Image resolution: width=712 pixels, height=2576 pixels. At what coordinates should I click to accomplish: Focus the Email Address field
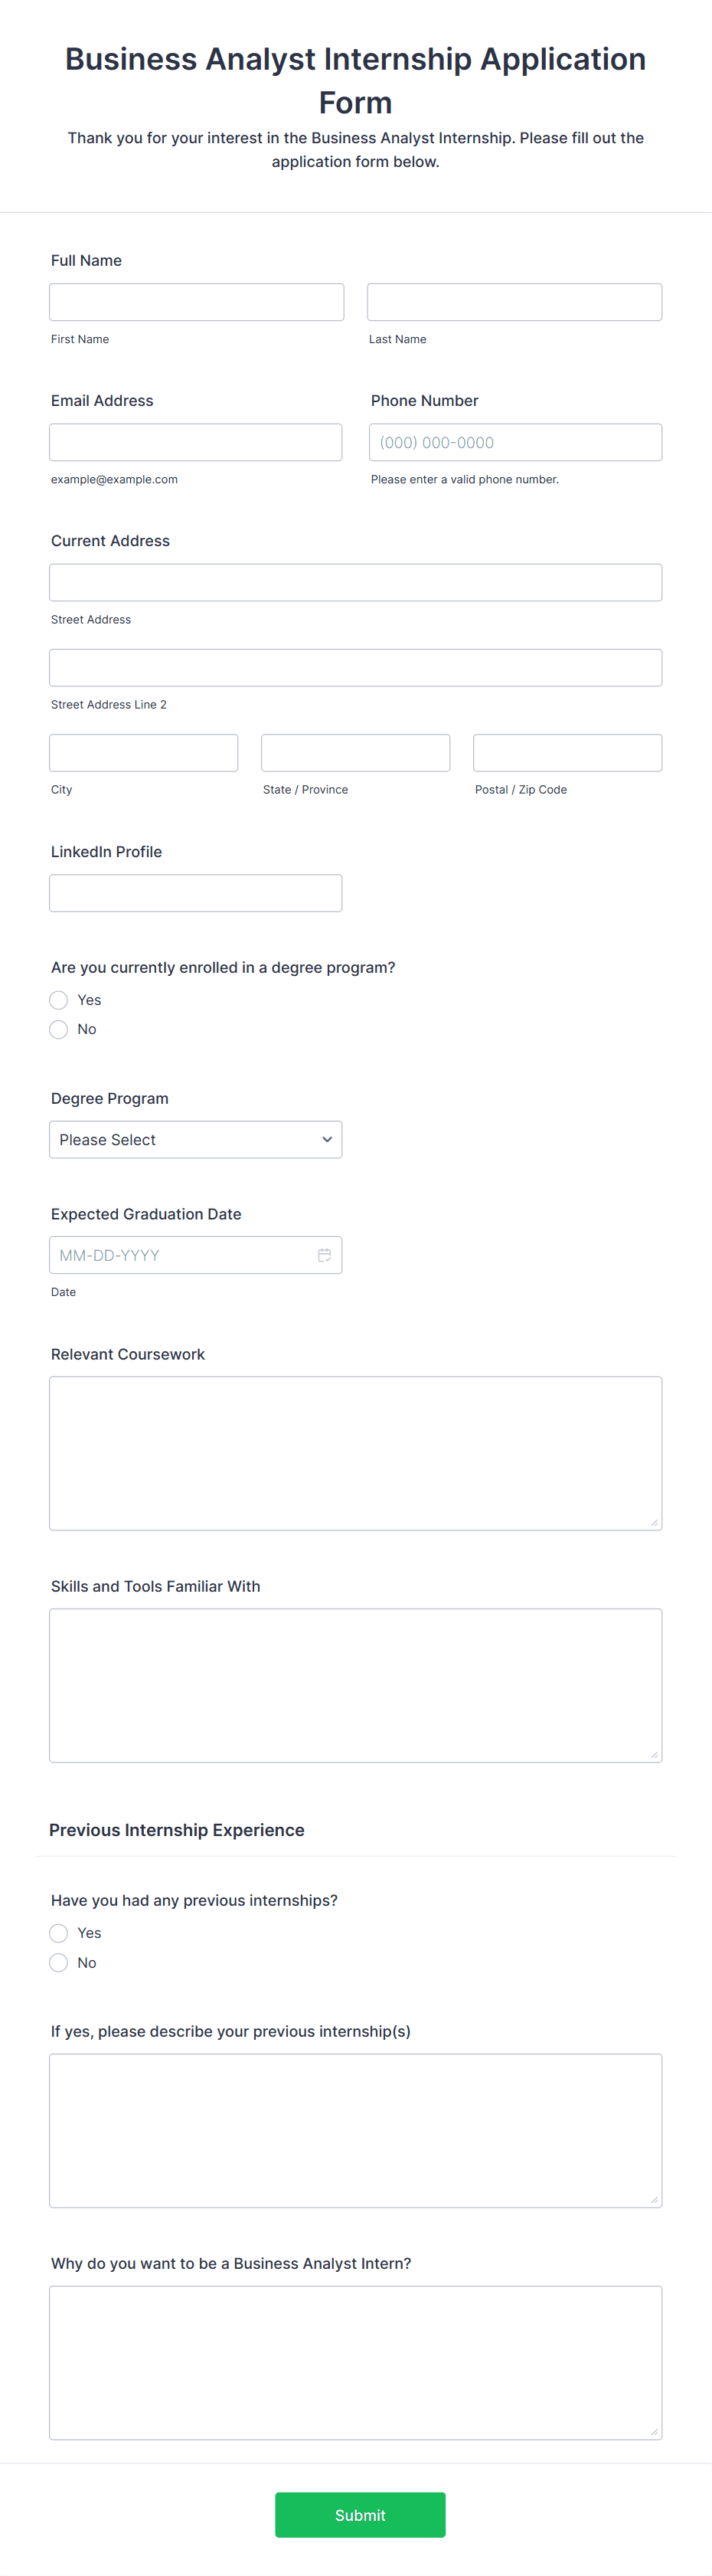(x=196, y=441)
